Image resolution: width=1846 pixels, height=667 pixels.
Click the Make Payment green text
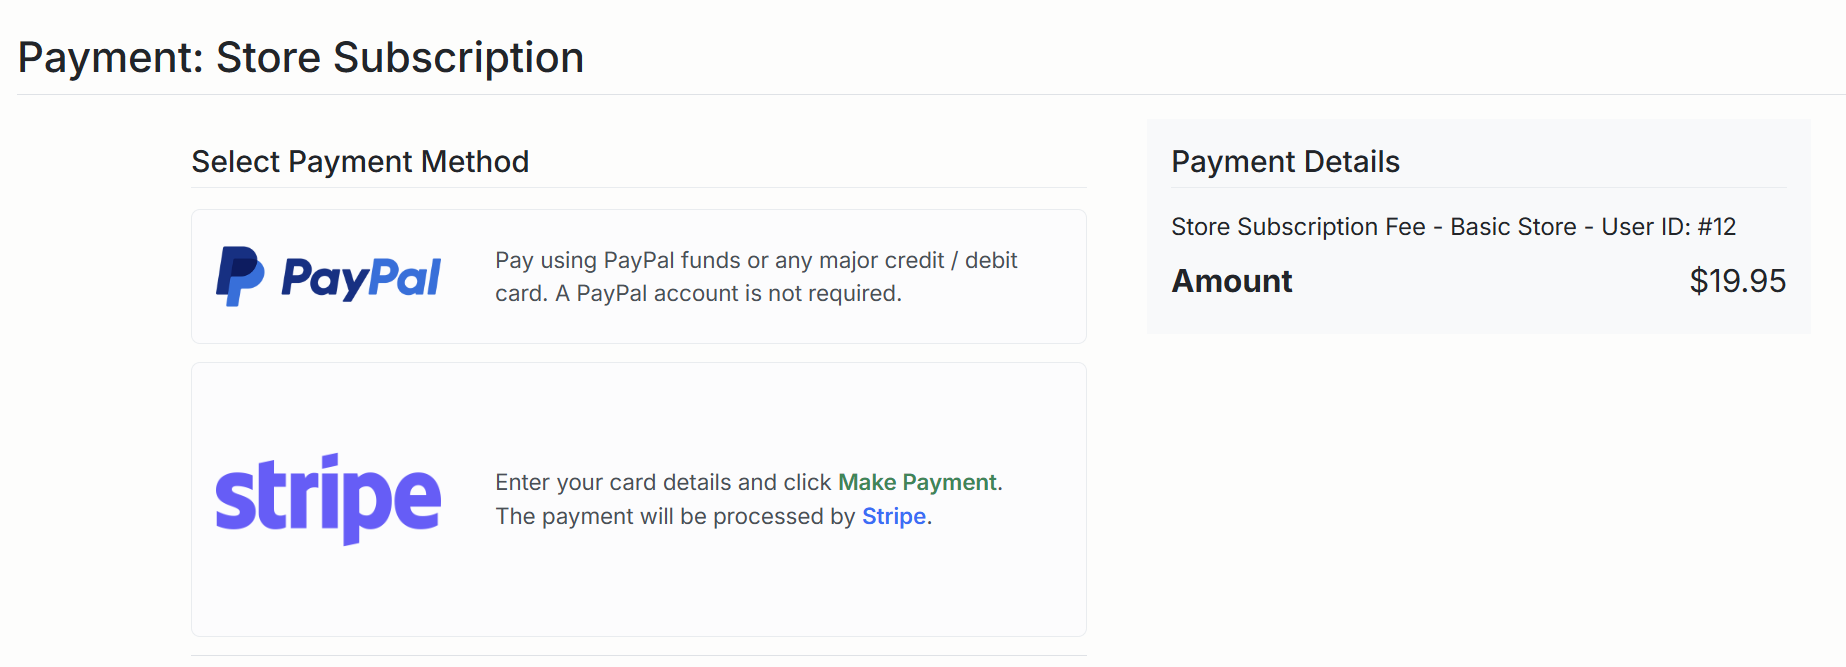[917, 482]
